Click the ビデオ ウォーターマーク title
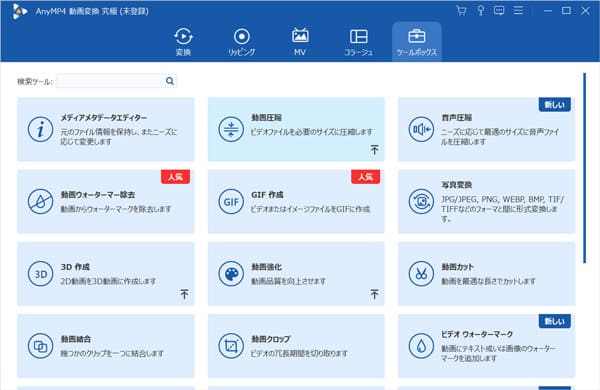 point(477,334)
